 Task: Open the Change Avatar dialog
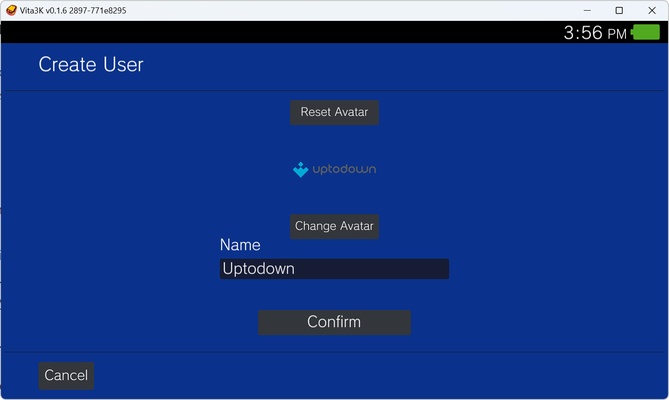(334, 226)
